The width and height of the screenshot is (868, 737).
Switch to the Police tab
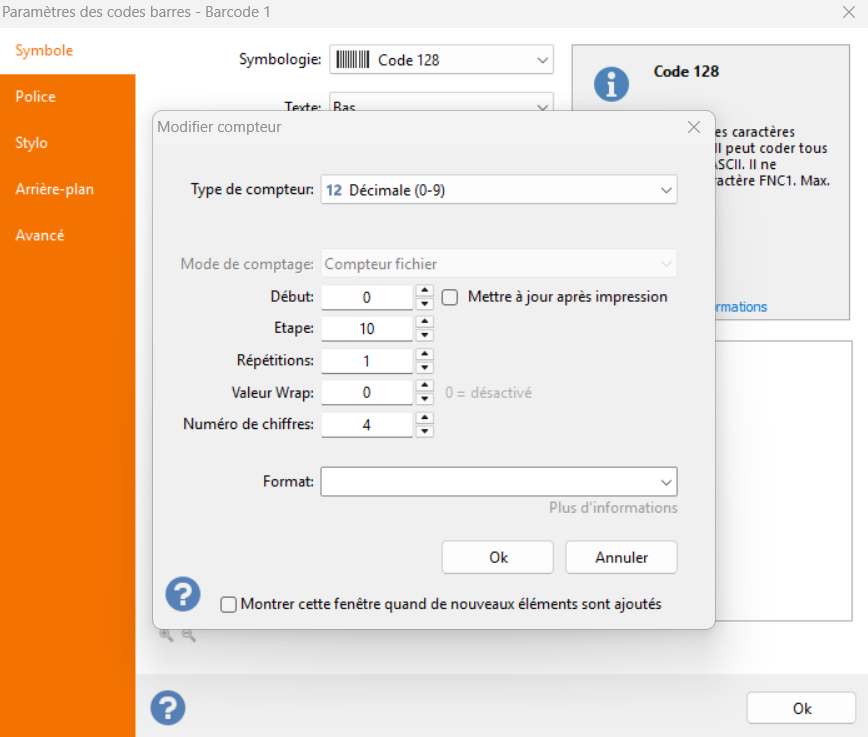coord(36,97)
